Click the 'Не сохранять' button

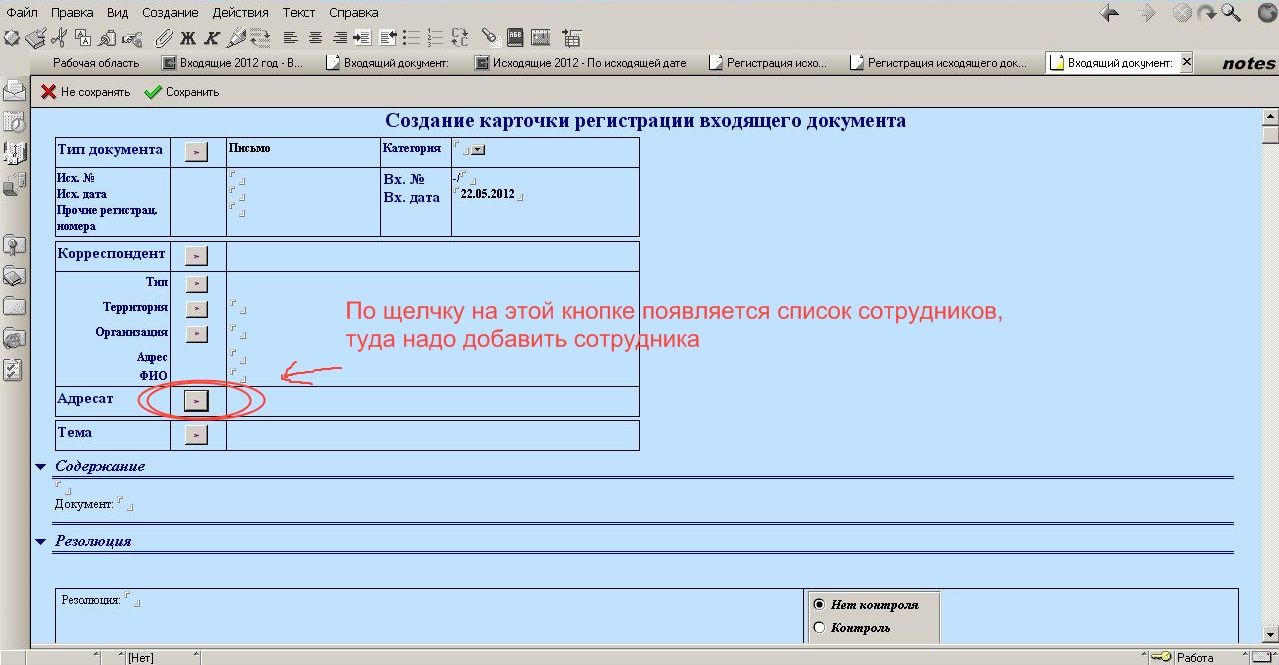coord(86,92)
